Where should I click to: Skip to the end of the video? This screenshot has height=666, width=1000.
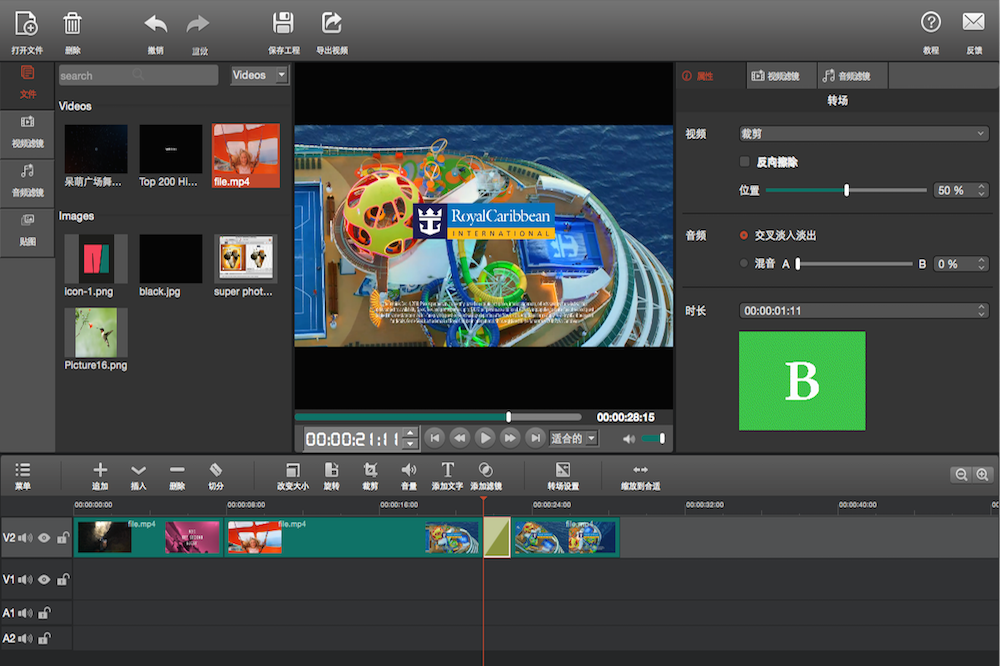pos(536,438)
